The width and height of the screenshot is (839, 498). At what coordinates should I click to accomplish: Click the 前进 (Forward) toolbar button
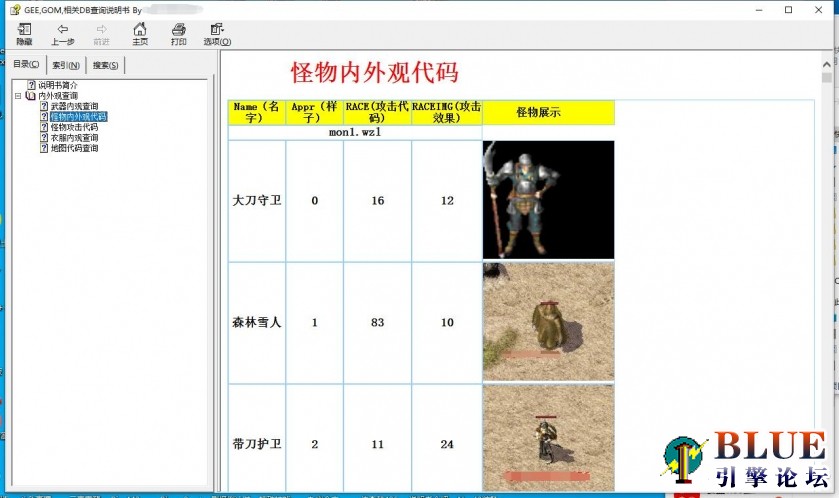click(x=101, y=34)
